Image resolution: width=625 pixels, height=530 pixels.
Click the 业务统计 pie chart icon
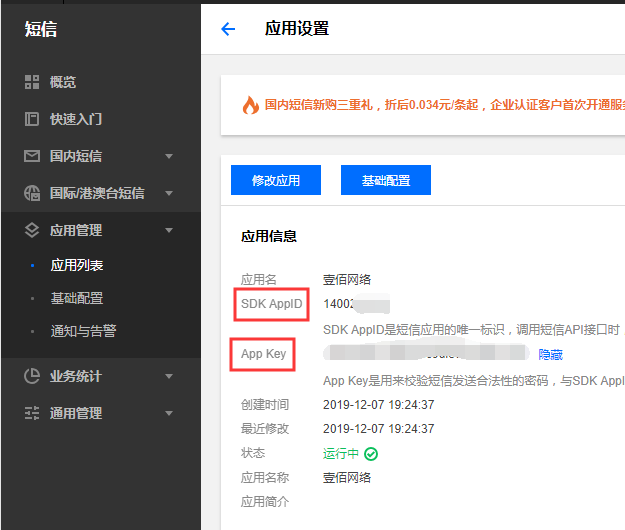(32, 376)
